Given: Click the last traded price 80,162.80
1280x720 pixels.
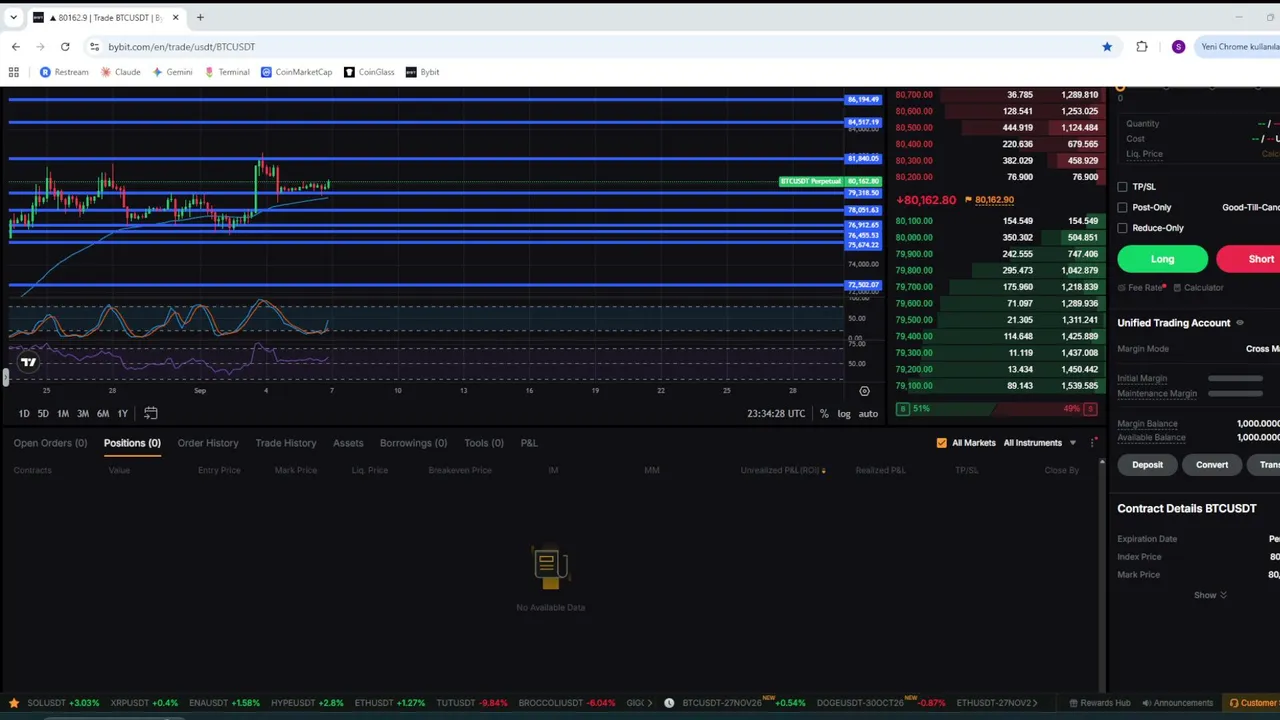Looking at the screenshot, I should pyautogui.click(x=926, y=200).
